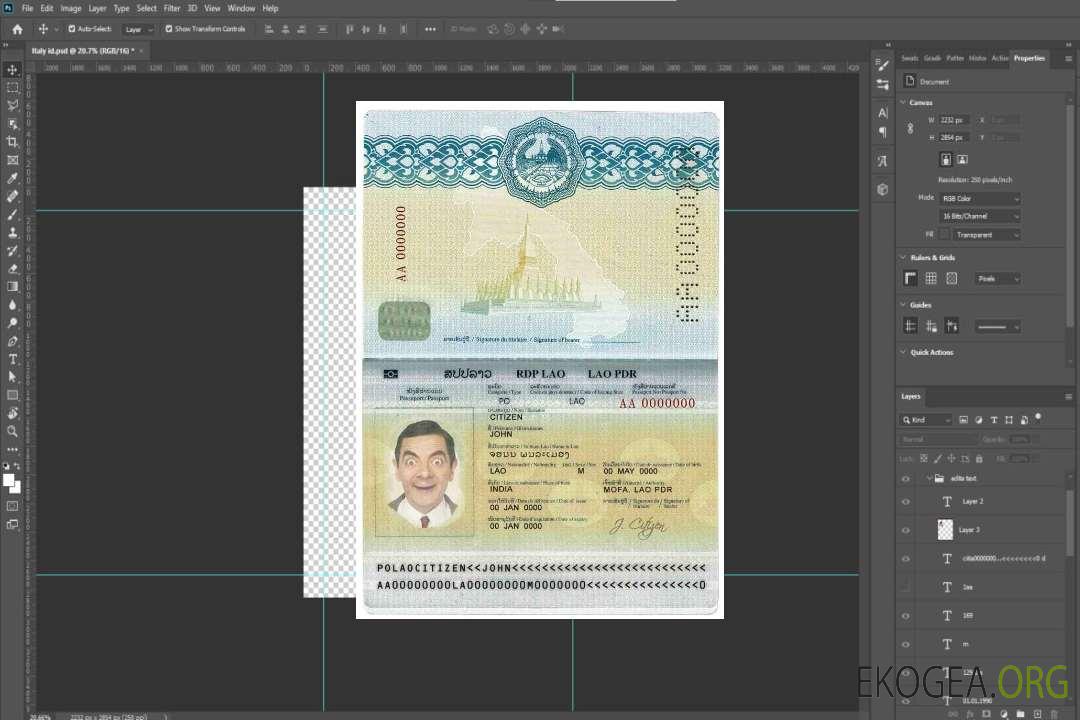Select the Eyedropper tool
Viewport: 1080px width, 720px height.
pos(12,178)
